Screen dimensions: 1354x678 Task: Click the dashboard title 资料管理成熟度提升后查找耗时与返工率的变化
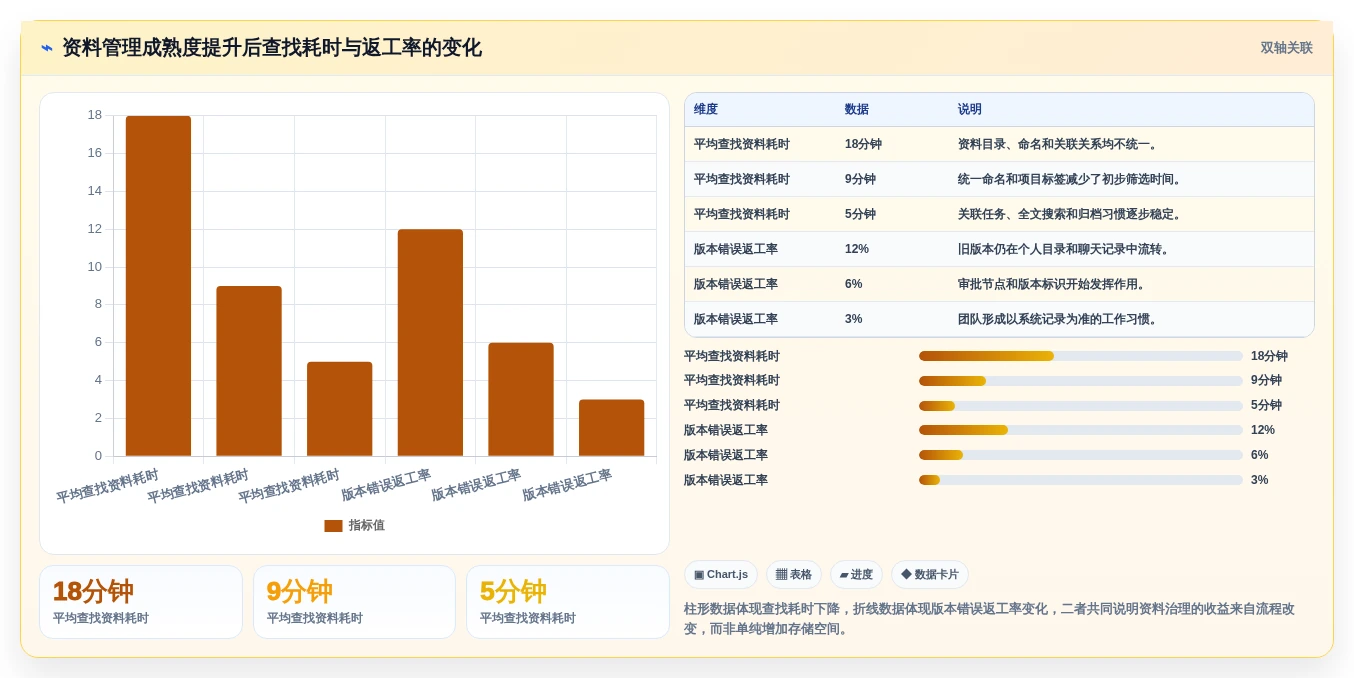point(272,48)
